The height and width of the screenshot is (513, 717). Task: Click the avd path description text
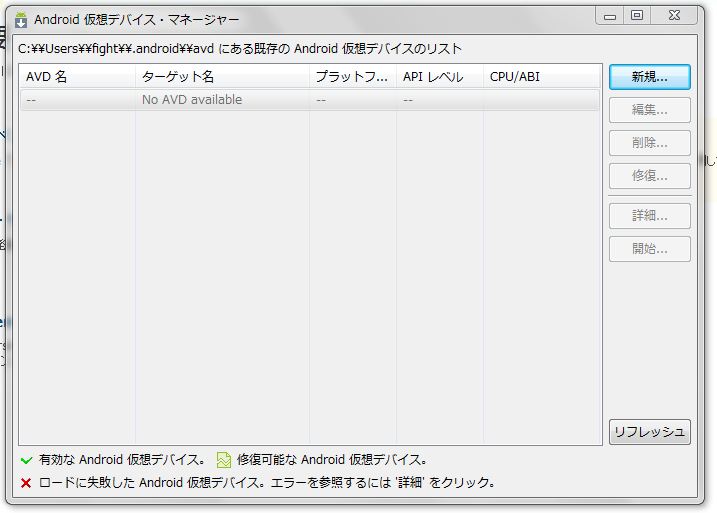click(240, 48)
